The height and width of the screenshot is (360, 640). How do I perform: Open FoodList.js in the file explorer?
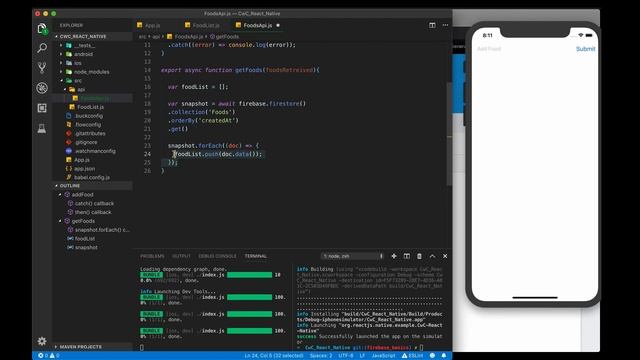(90, 107)
